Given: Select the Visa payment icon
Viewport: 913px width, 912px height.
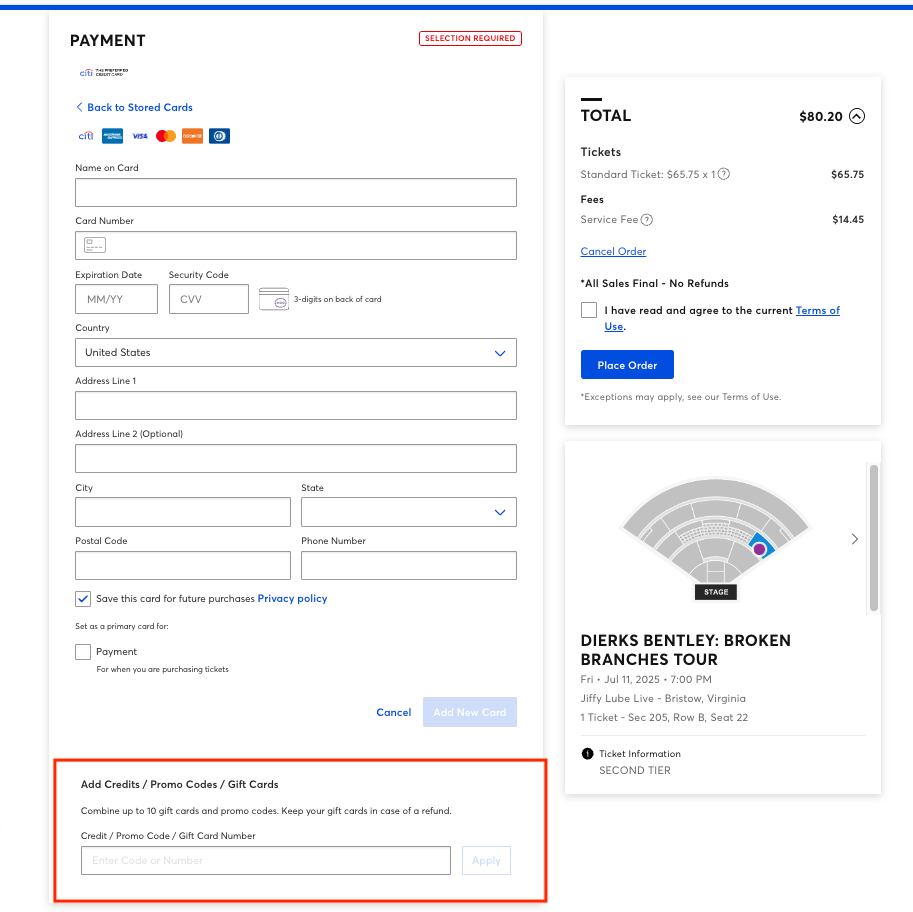Looking at the screenshot, I should tap(140, 136).
